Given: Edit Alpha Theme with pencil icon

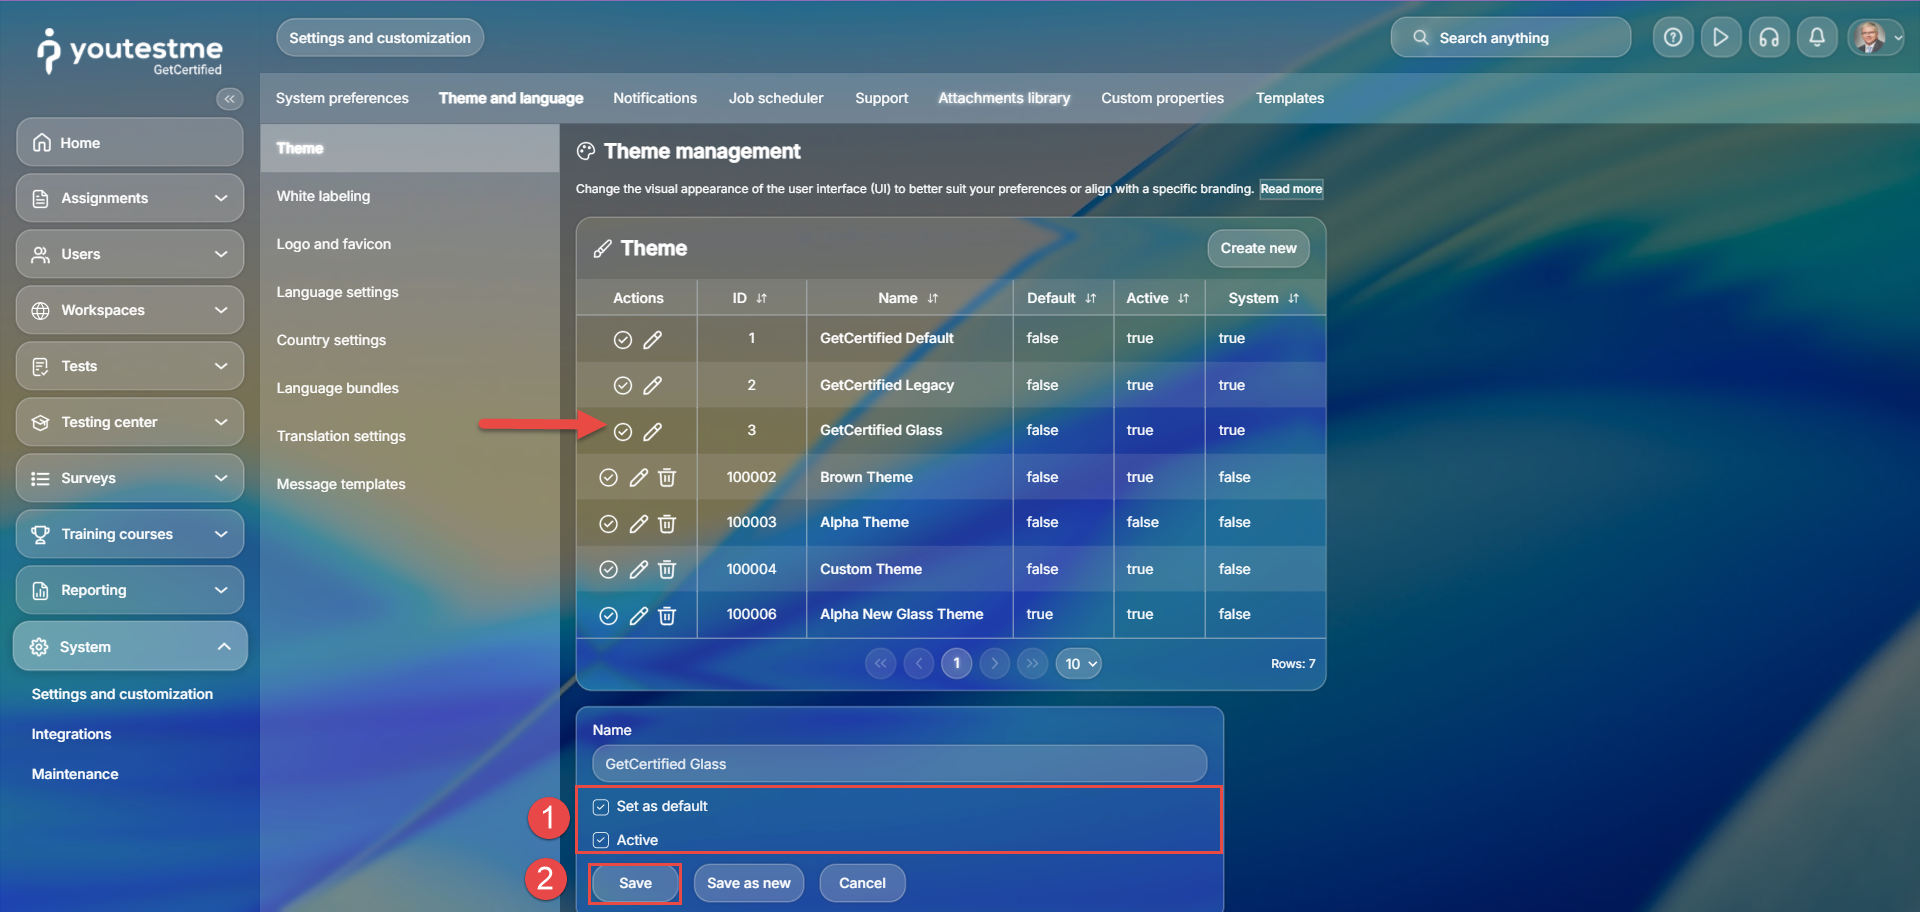Looking at the screenshot, I should [638, 523].
